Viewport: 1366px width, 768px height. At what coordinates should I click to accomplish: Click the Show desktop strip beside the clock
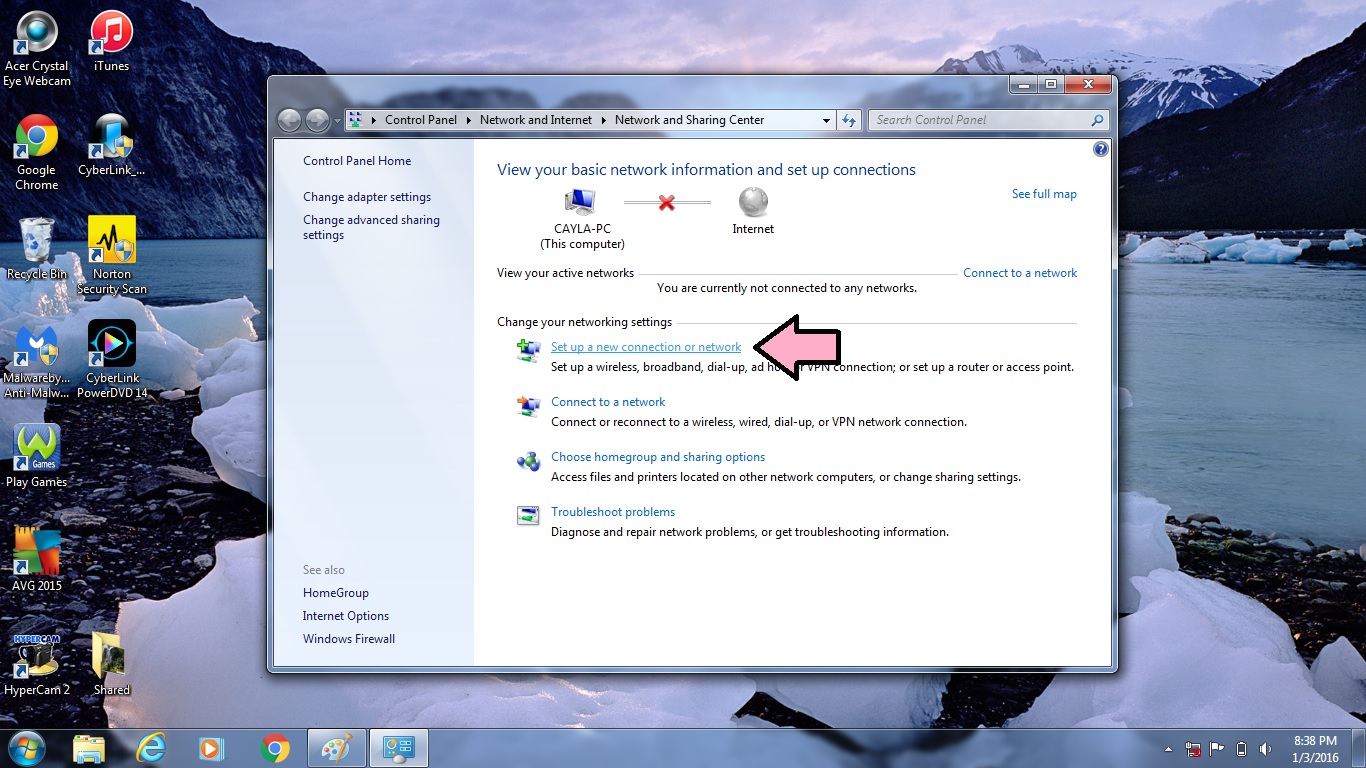click(1358, 749)
